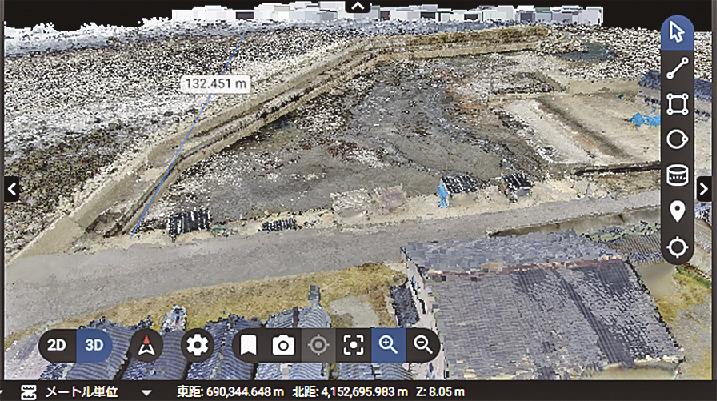Expand the right side panel arrow

[x=704, y=189]
